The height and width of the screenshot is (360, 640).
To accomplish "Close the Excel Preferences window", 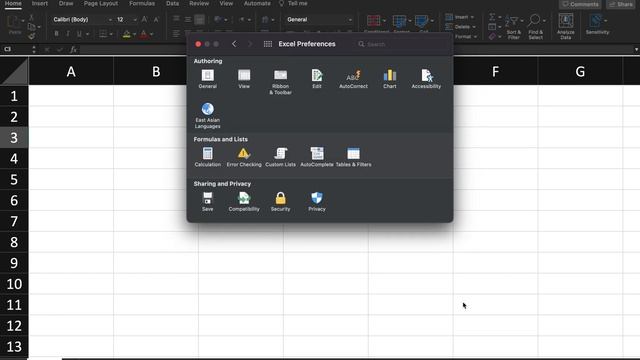I will click(198, 44).
